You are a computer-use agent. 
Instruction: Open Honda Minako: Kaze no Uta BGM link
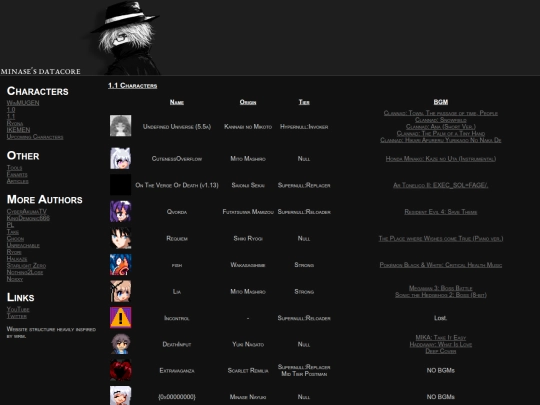pos(441,159)
